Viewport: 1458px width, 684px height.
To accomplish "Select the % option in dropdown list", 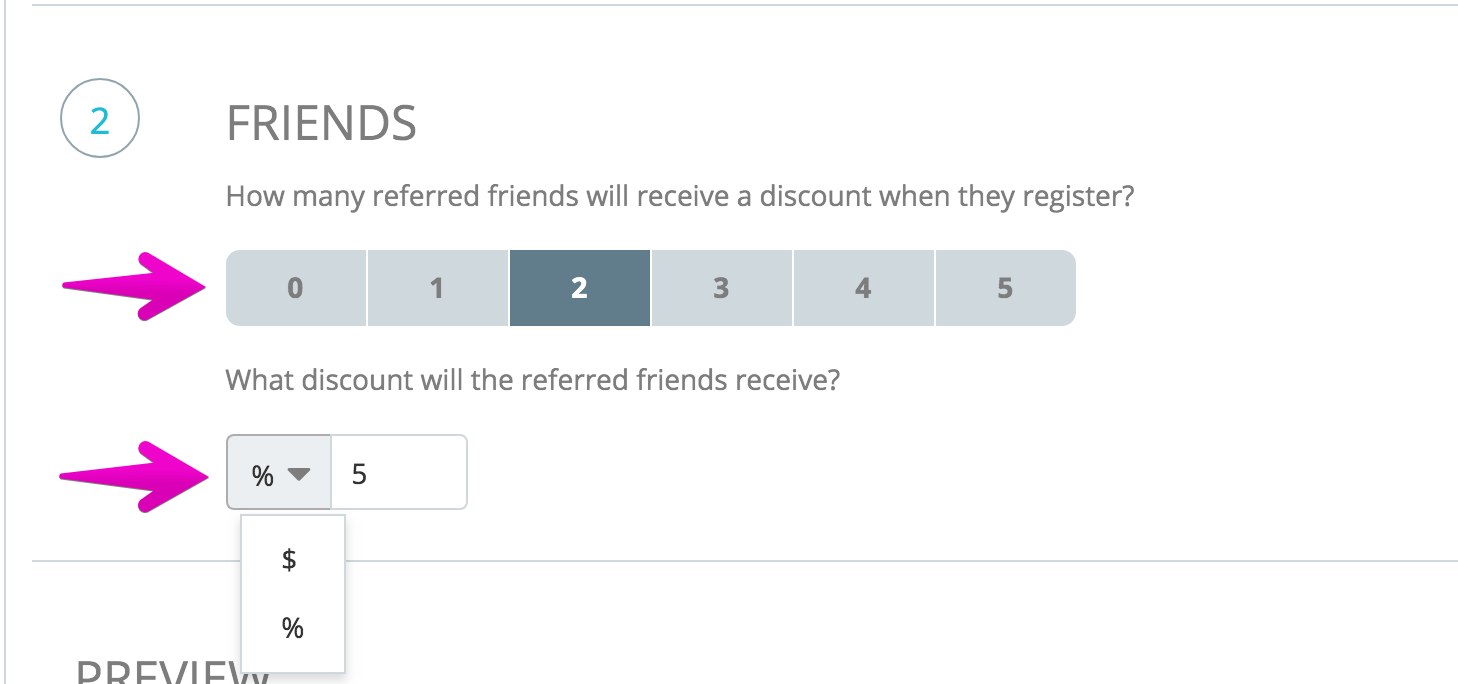I will (293, 628).
